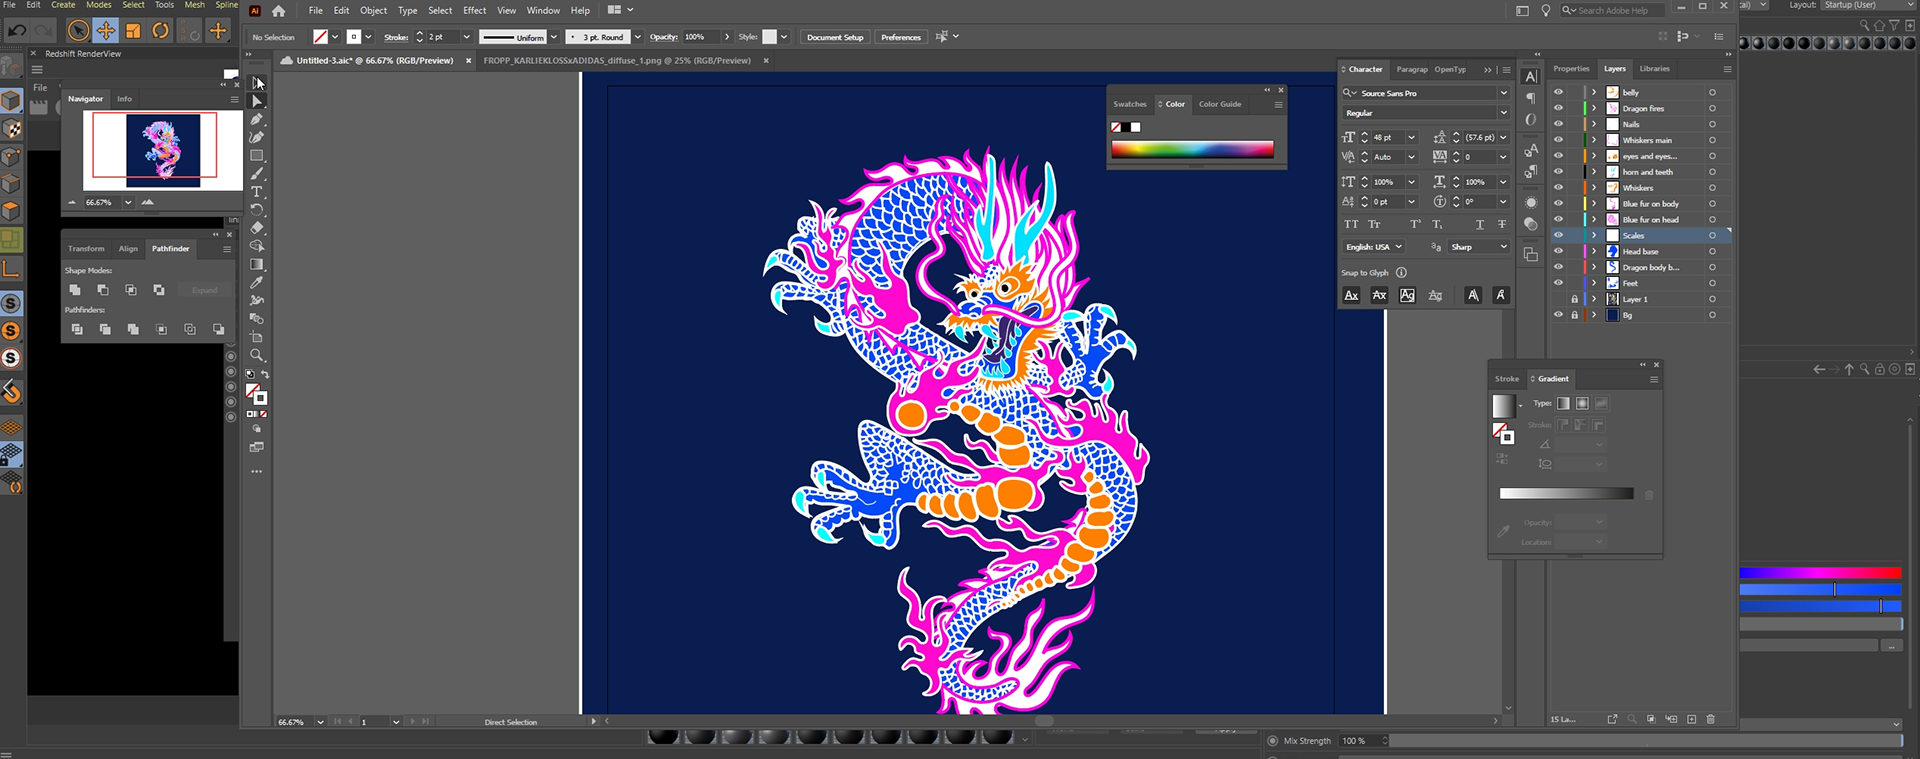
Task: Select the Eyedropper tool
Action: (x=257, y=283)
